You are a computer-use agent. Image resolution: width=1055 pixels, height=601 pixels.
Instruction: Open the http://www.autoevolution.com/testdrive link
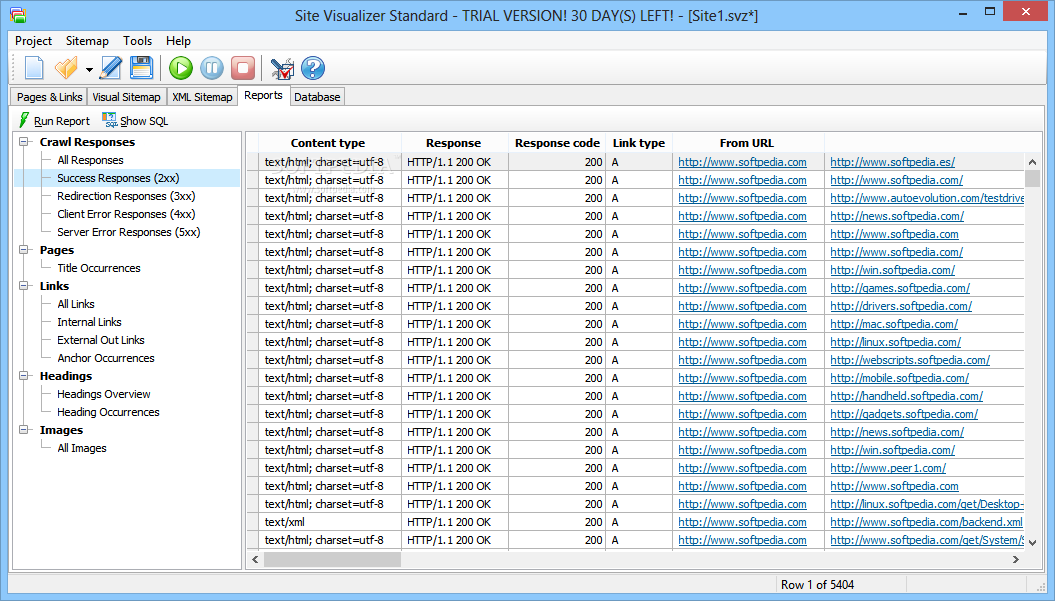[x=927, y=198]
